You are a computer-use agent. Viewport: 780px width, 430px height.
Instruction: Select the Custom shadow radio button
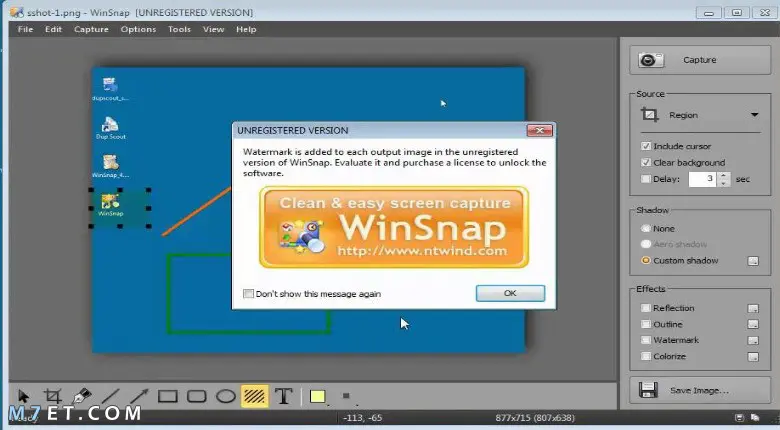[x=646, y=260]
